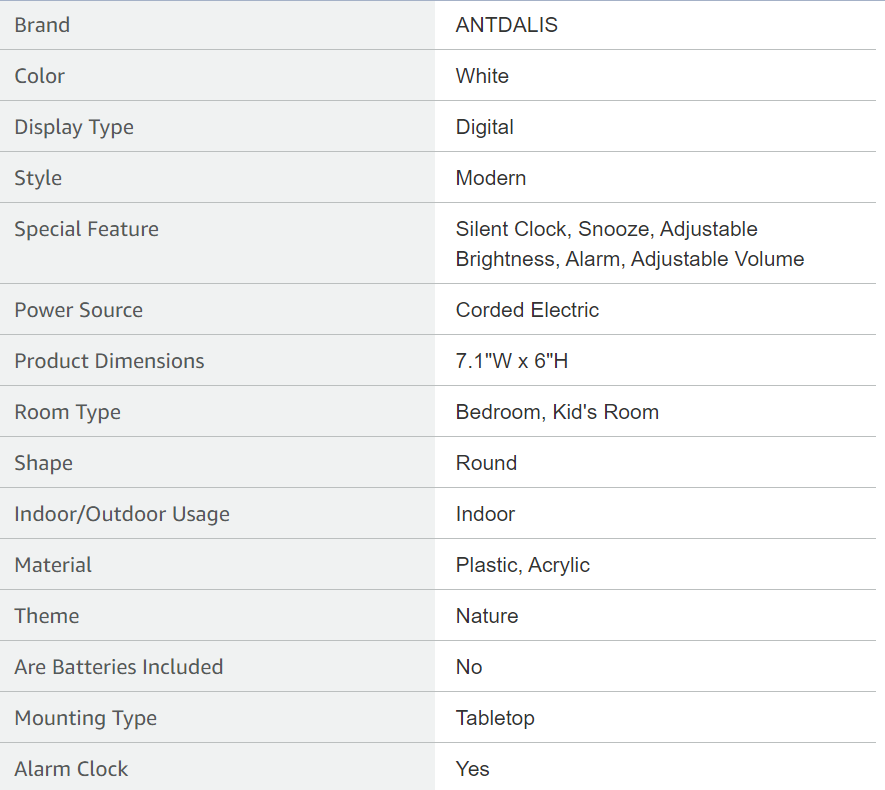Click the 7.1"W x 6"H dimensions value

pos(511,361)
